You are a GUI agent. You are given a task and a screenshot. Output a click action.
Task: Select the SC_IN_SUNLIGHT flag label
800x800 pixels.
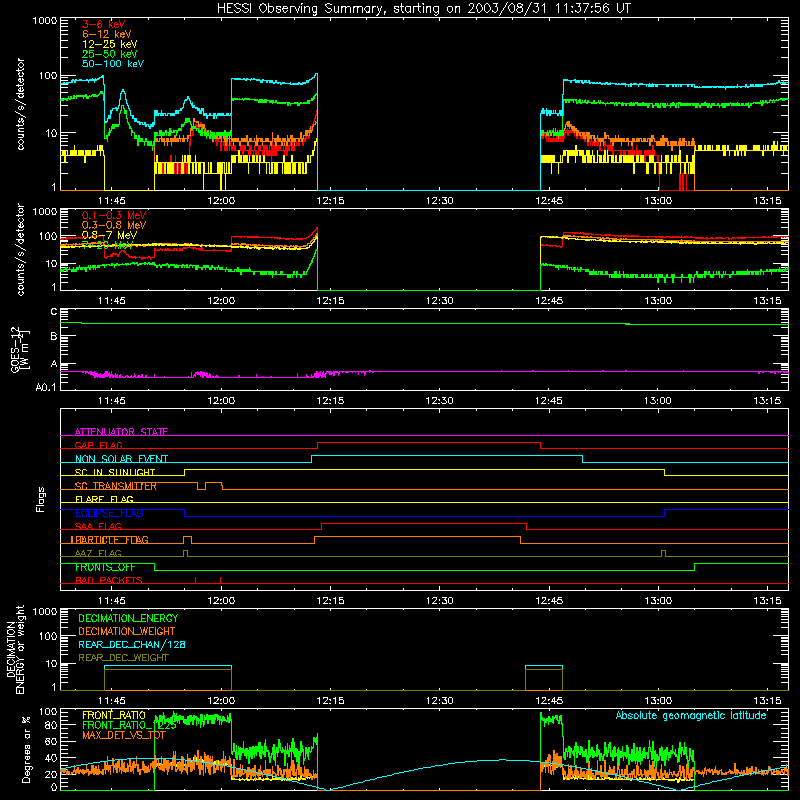[115, 472]
